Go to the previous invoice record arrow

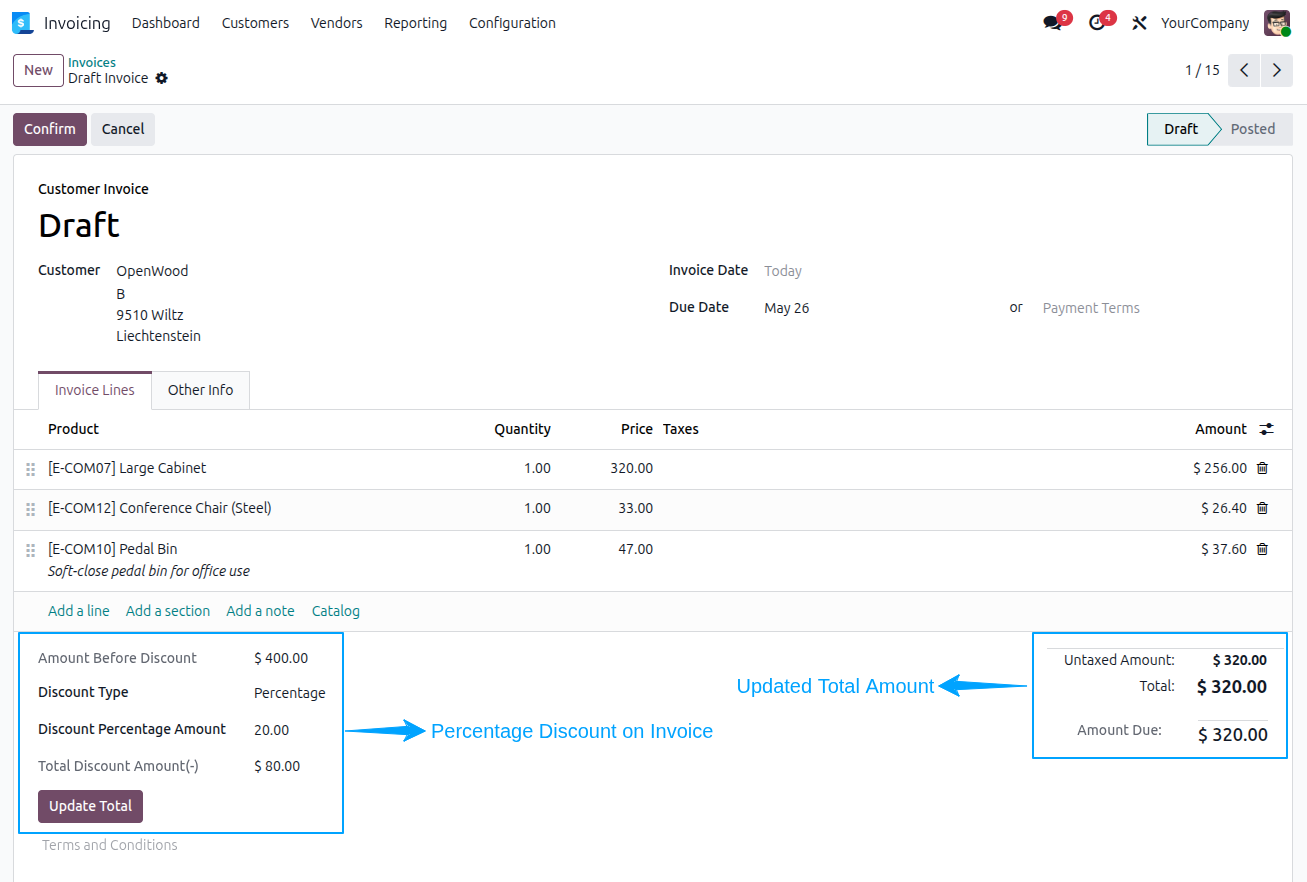coord(1244,70)
